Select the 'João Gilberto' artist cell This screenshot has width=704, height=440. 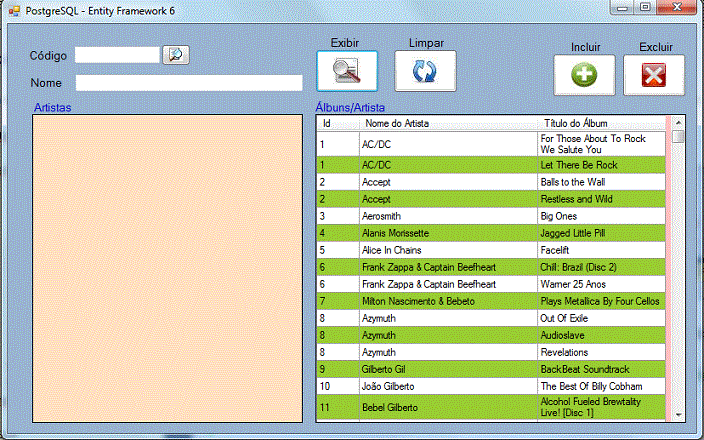448,387
